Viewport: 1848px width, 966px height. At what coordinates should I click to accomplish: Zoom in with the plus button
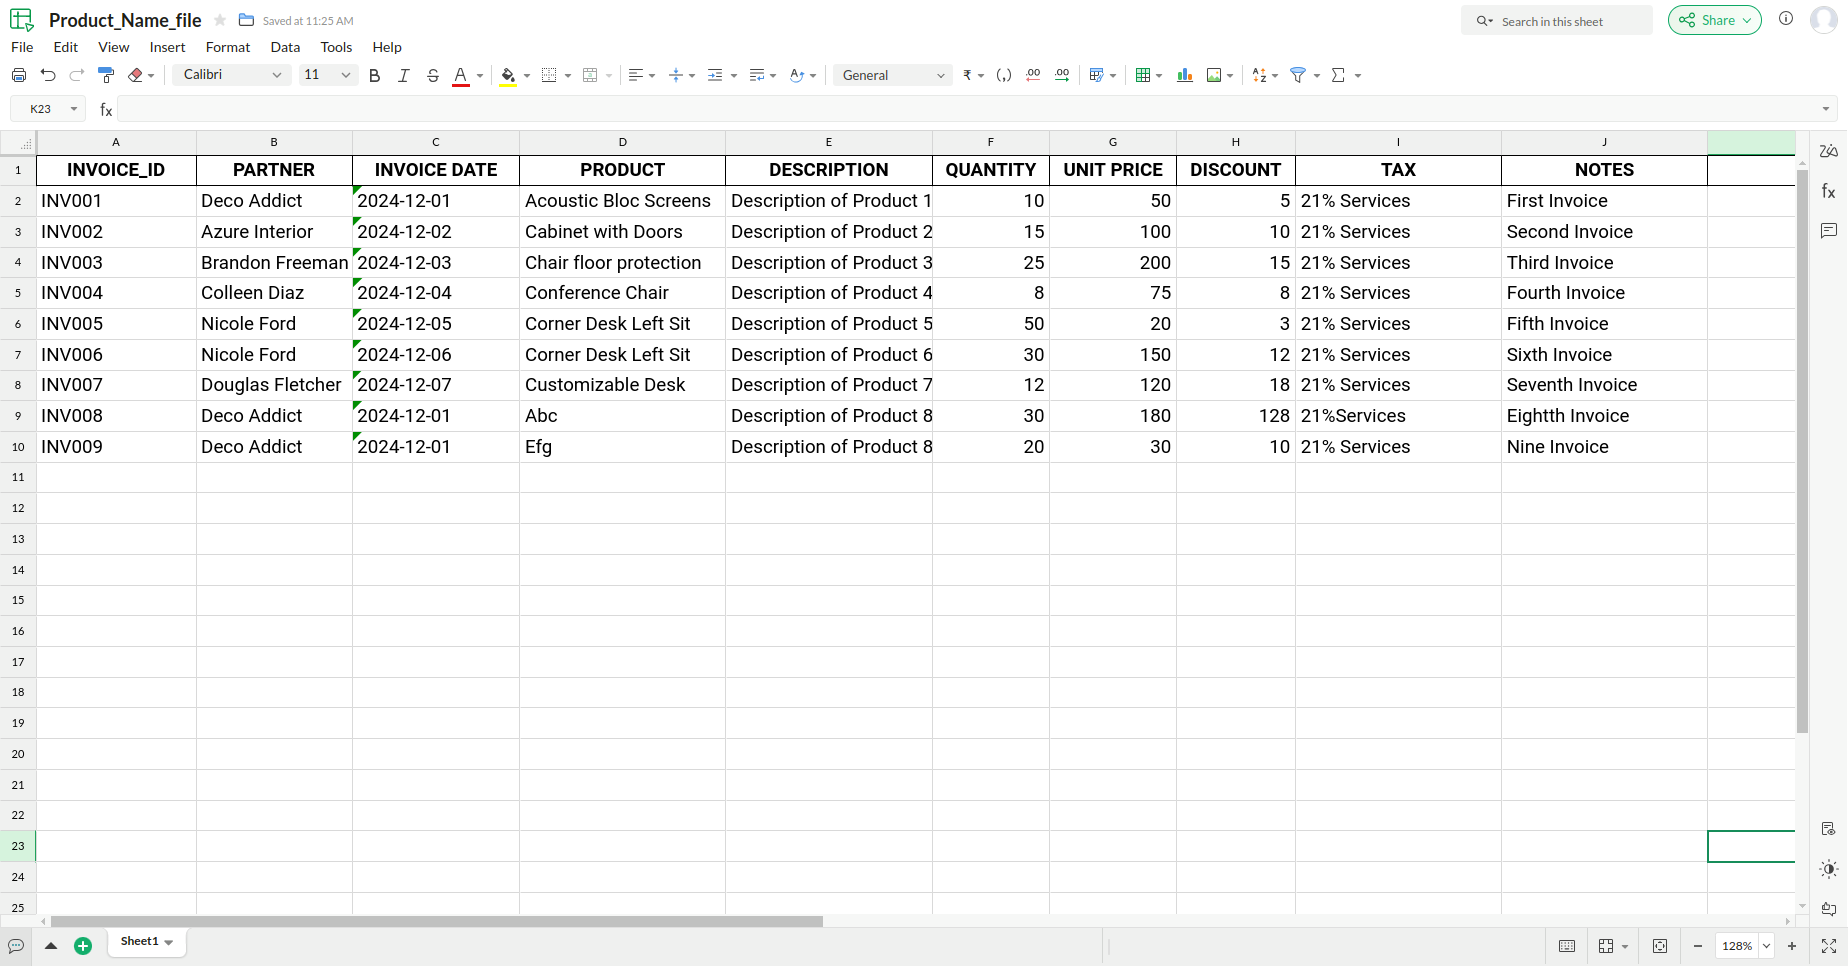click(1792, 946)
